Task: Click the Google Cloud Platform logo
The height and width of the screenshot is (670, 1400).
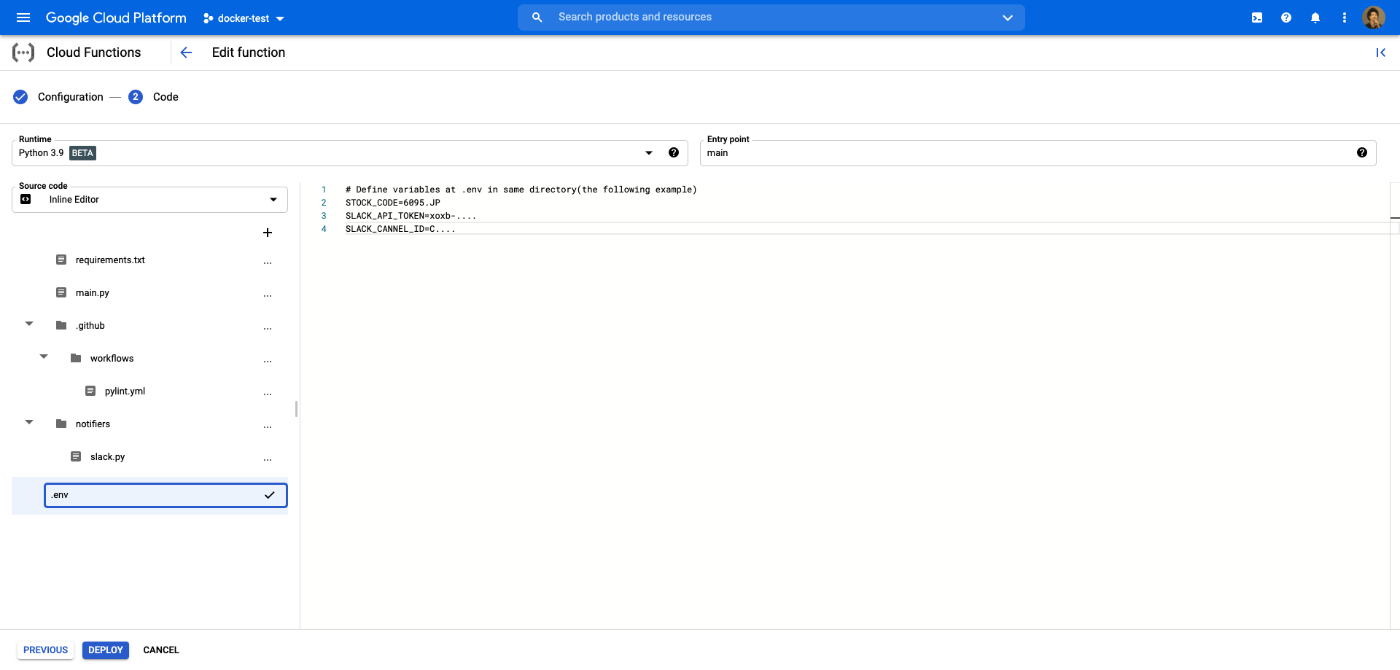Action: tap(116, 18)
